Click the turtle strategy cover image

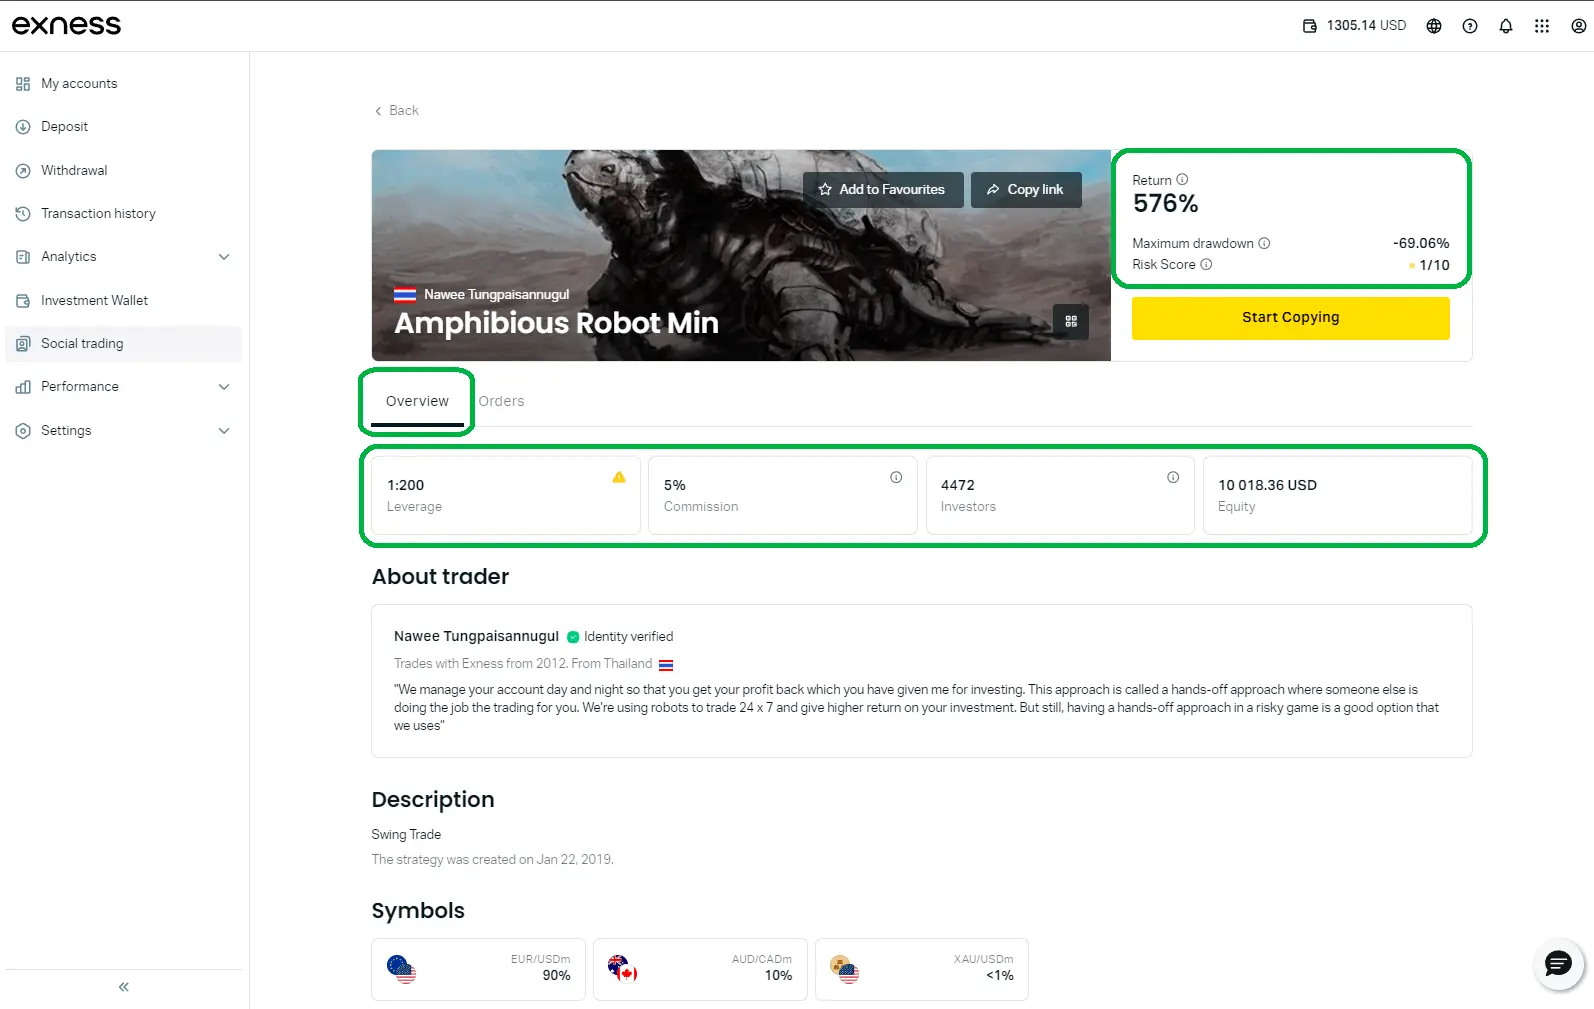[741, 255]
